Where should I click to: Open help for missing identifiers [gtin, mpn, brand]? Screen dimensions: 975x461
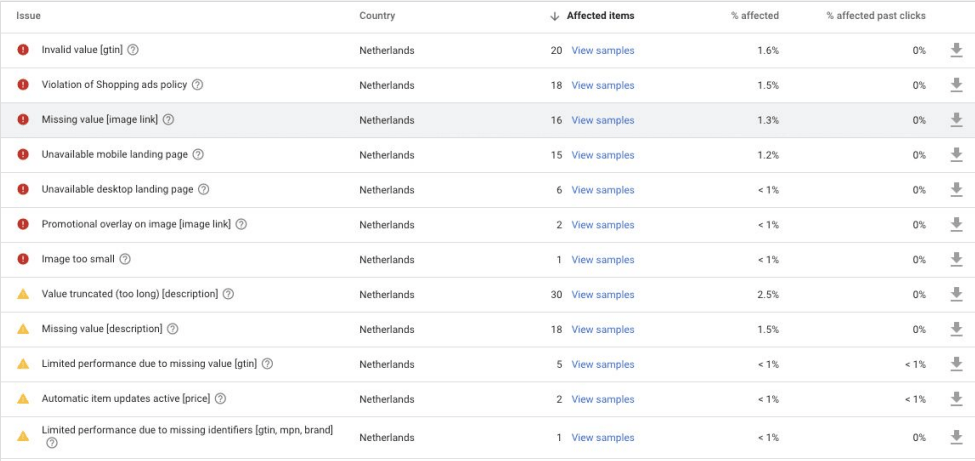point(52,443)
